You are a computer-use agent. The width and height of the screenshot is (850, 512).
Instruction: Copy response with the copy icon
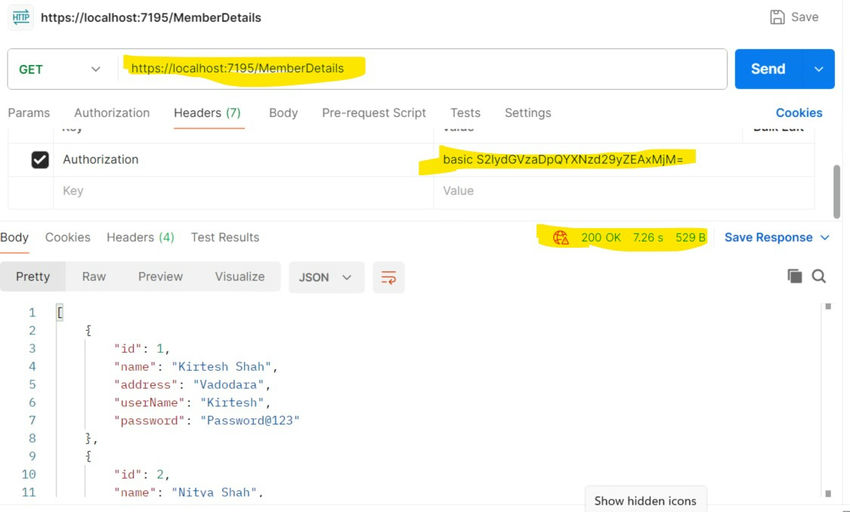tap(794, 276)
